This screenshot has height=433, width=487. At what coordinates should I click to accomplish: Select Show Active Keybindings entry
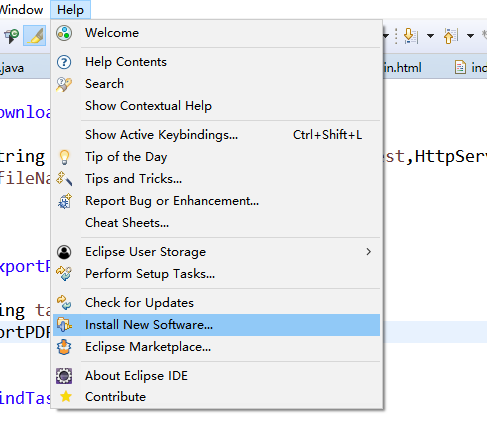216,135
